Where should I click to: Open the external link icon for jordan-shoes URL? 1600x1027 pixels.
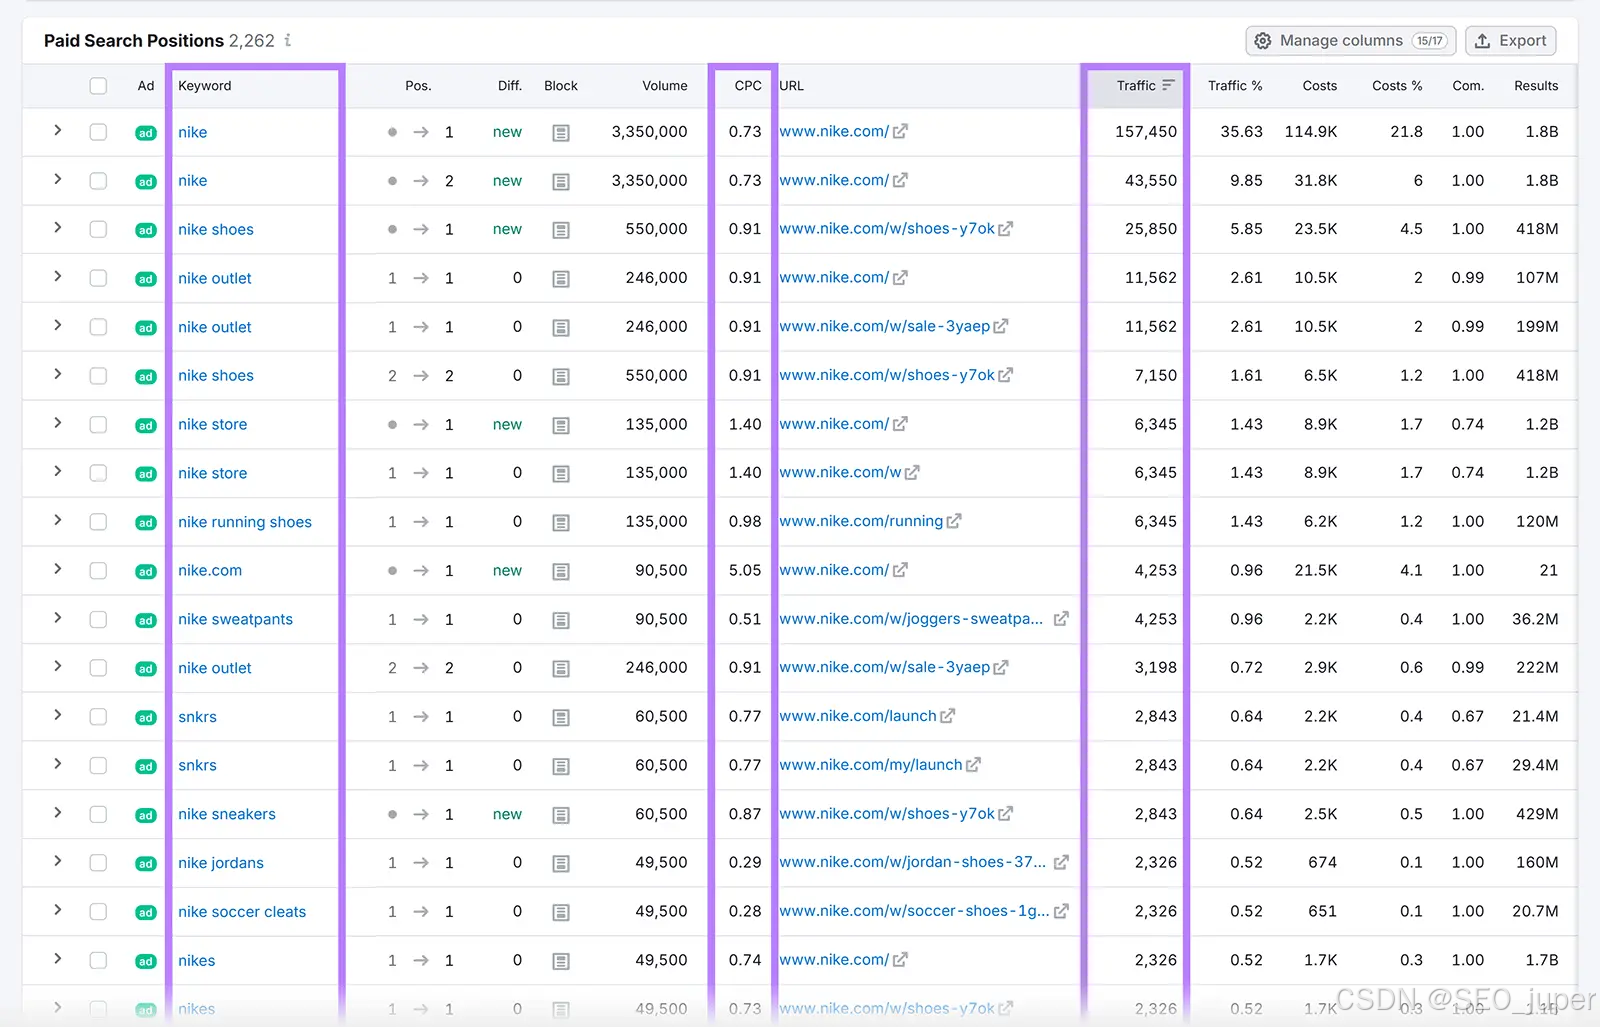tap(1061, 862)
